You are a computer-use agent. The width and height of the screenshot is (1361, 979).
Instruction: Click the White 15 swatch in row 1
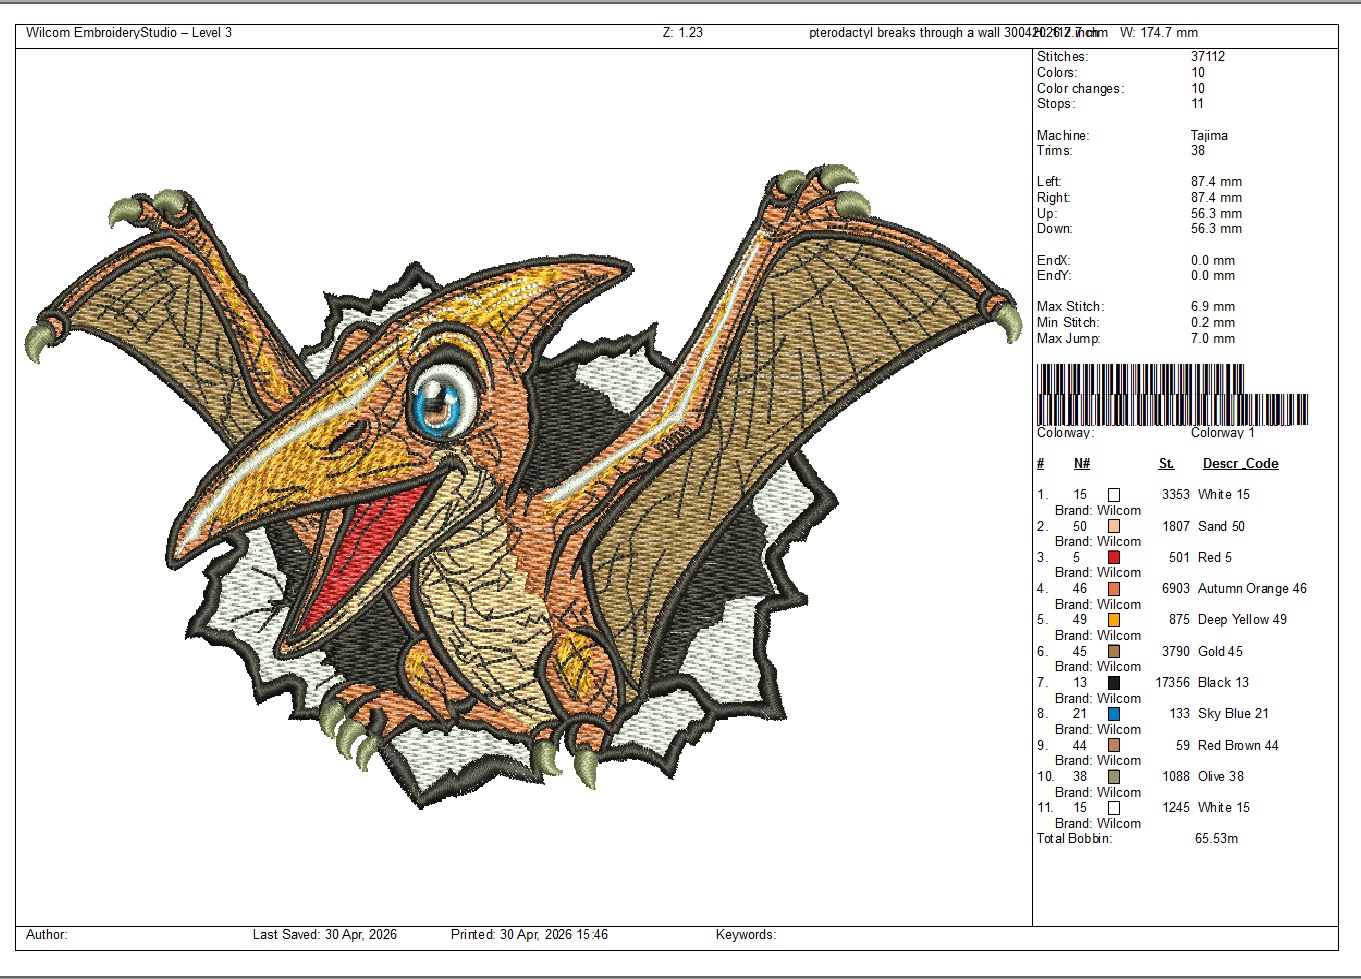tap(1113, 495)
